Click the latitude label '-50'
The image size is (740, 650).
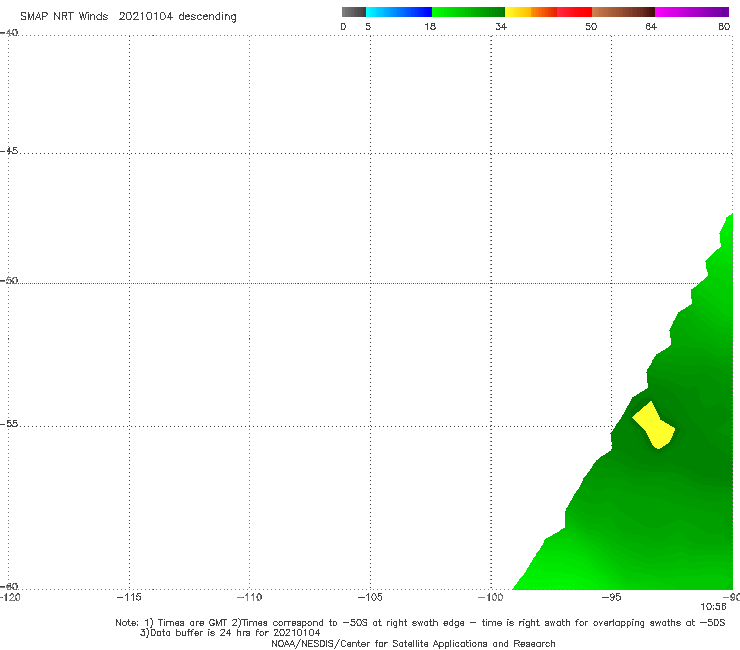click(9, 281)
